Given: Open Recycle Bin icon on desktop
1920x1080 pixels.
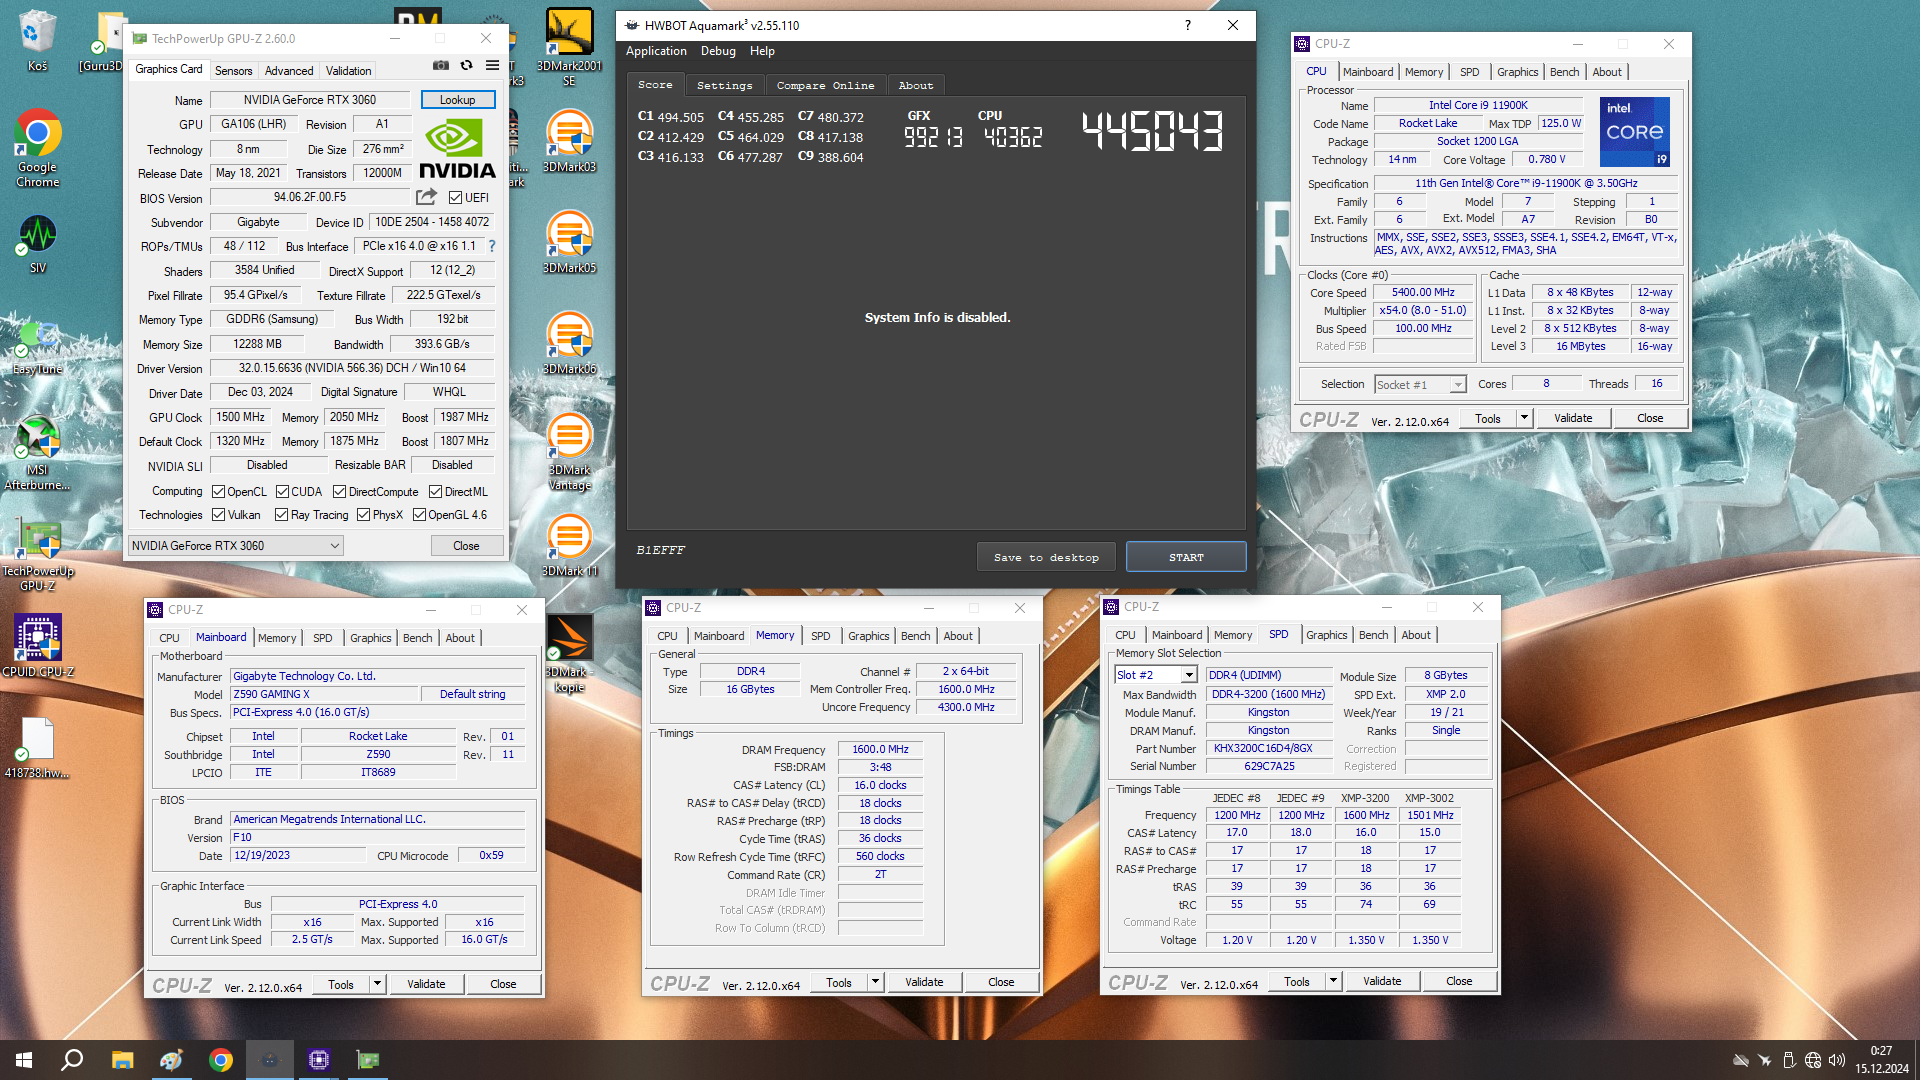Looking at the screenshot, I should [38, 40].
